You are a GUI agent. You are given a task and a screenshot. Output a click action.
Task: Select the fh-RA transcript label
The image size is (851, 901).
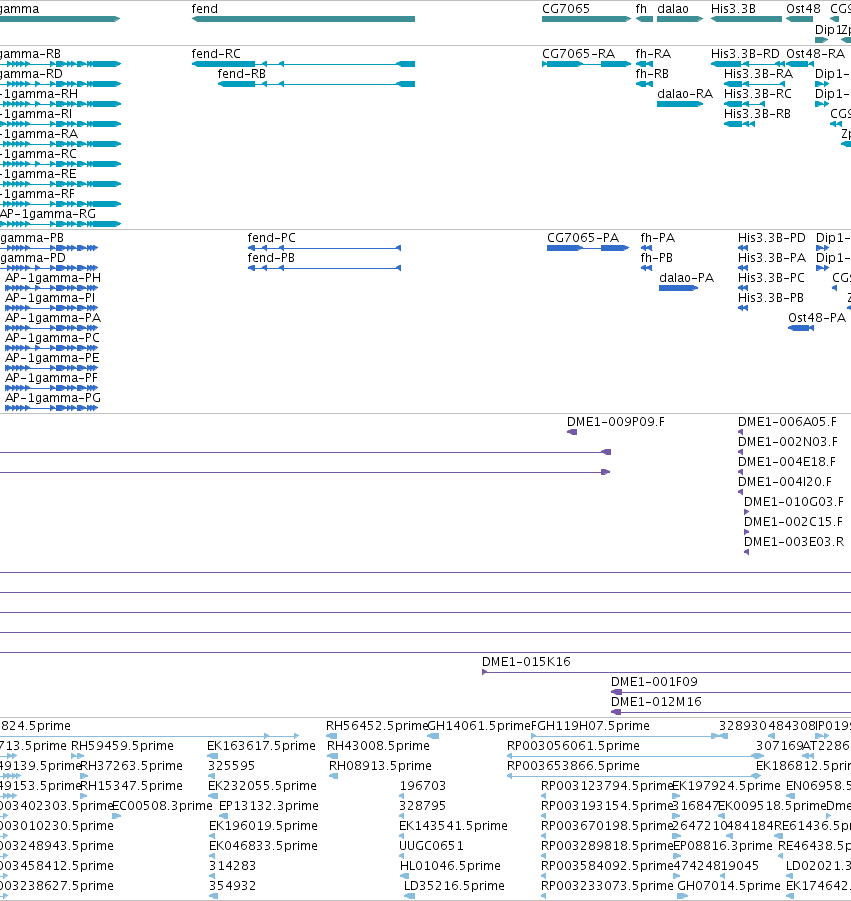pyautogui.click(x=653, y=53)
